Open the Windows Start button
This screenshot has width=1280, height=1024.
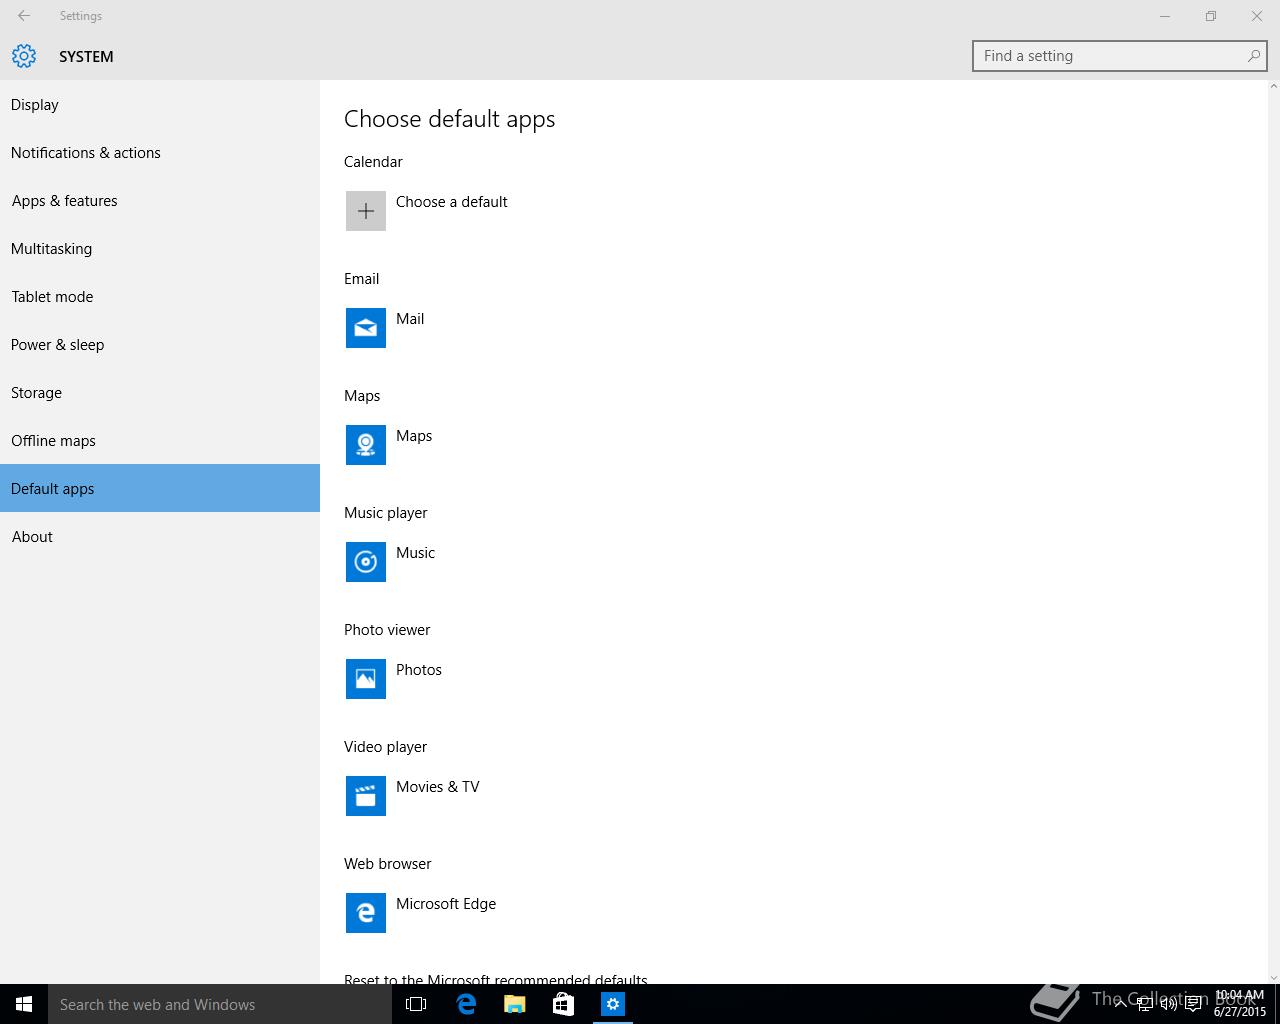24,1004
